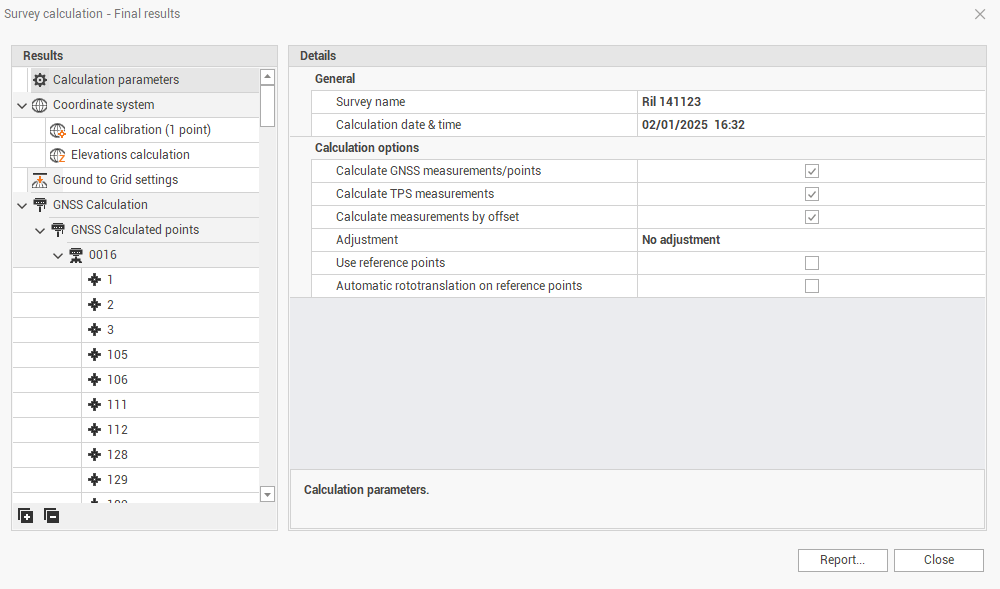This screenshot has width=1000, height=589.
Task: Select point 105 in results tree
Action: (117, 355)
